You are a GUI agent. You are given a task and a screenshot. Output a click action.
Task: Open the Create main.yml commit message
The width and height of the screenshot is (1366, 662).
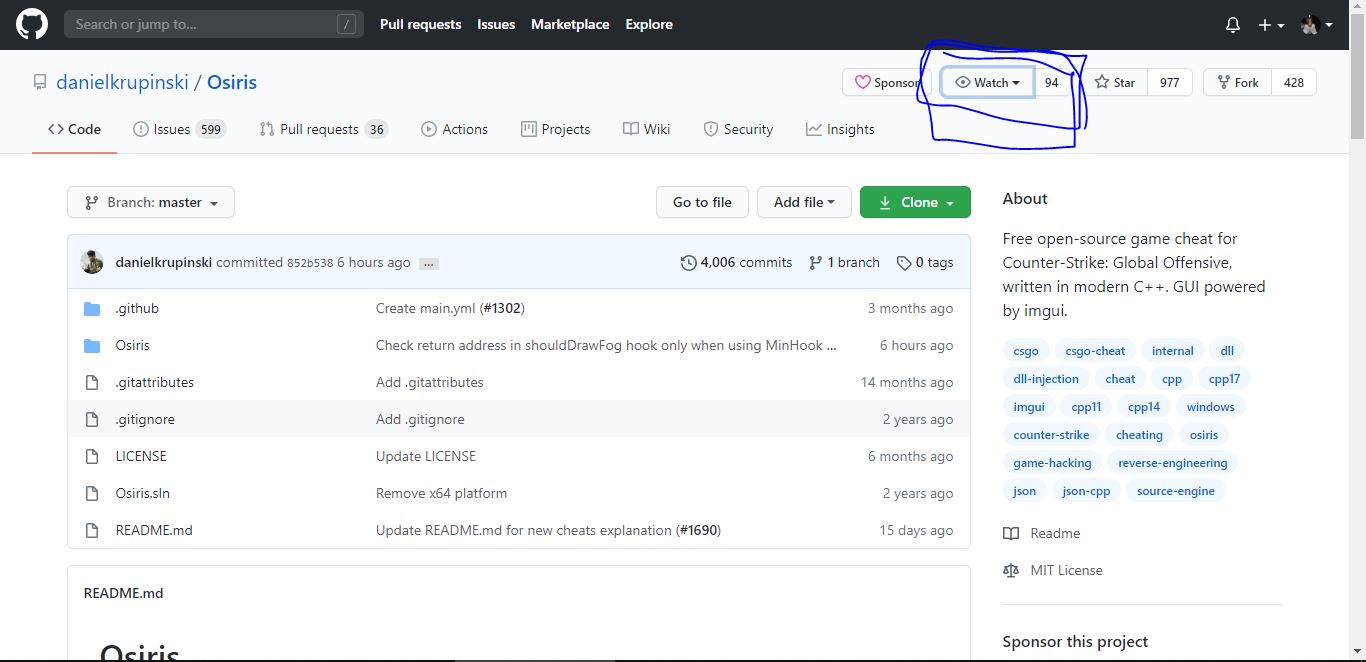pos(425,308)
